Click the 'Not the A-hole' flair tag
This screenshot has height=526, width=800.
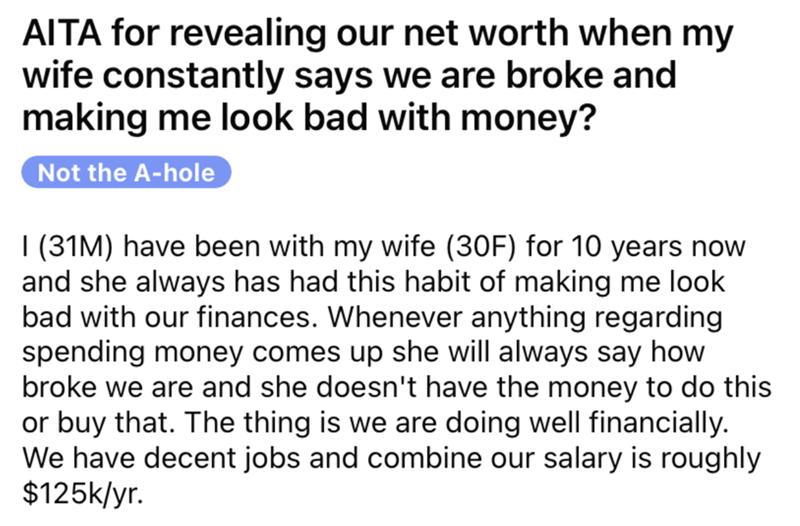(x=126, y=172)
